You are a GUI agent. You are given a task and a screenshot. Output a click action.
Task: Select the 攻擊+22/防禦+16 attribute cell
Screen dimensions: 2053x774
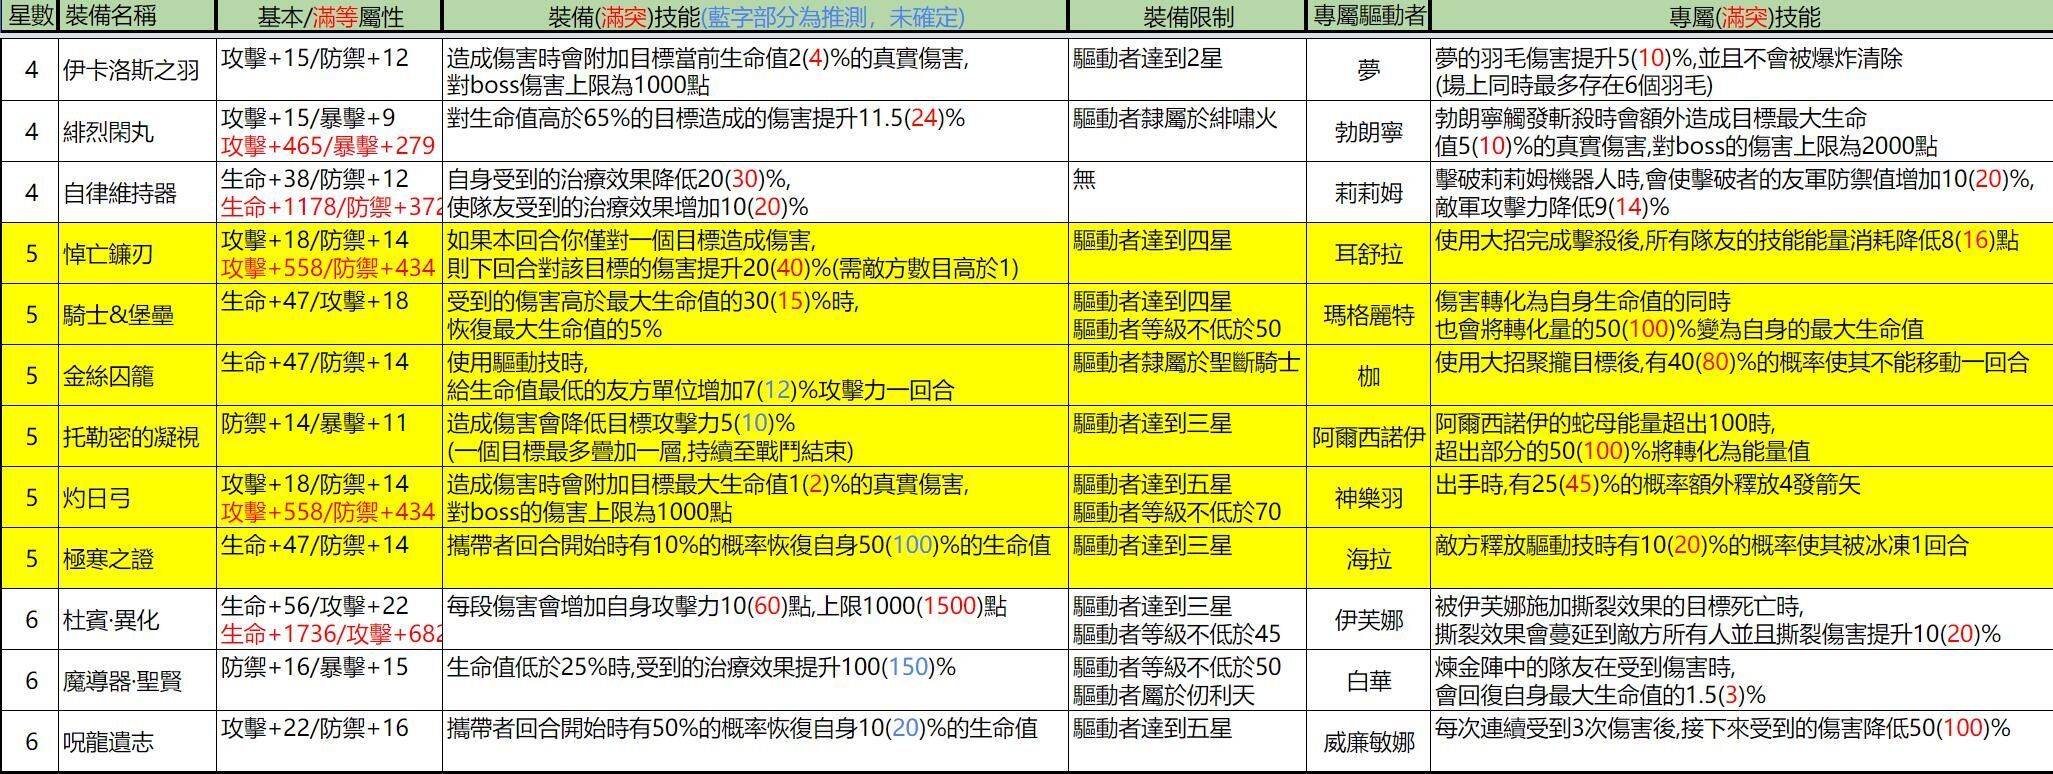(x=329, y=741)
